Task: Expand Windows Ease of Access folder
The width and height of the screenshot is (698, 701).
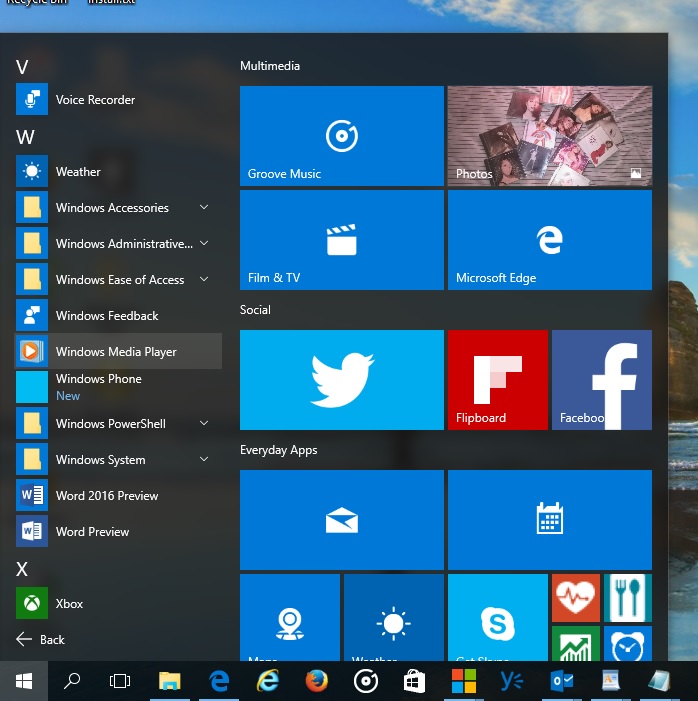Action: coord(118,279)
